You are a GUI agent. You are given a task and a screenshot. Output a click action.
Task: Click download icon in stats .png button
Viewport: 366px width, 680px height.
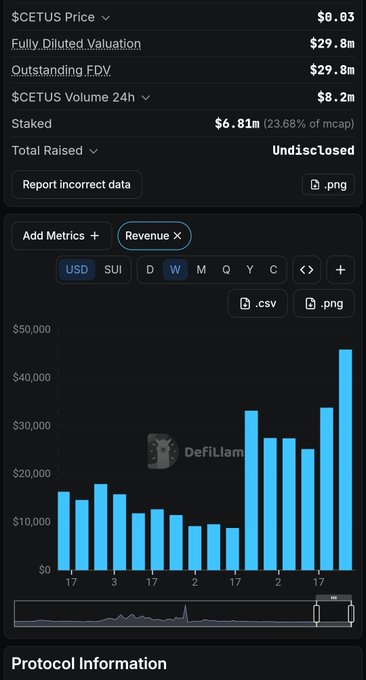coord(315,185)
